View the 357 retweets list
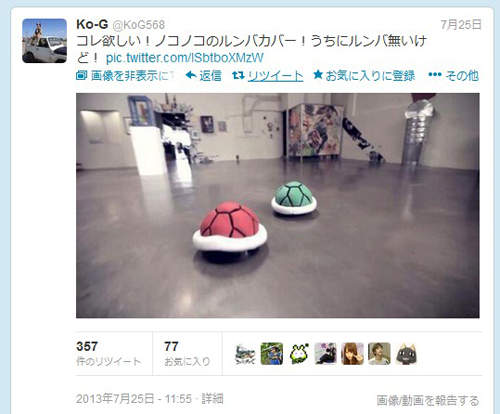The height and width of the screenshot is (414, 500). tap(109, 354)
